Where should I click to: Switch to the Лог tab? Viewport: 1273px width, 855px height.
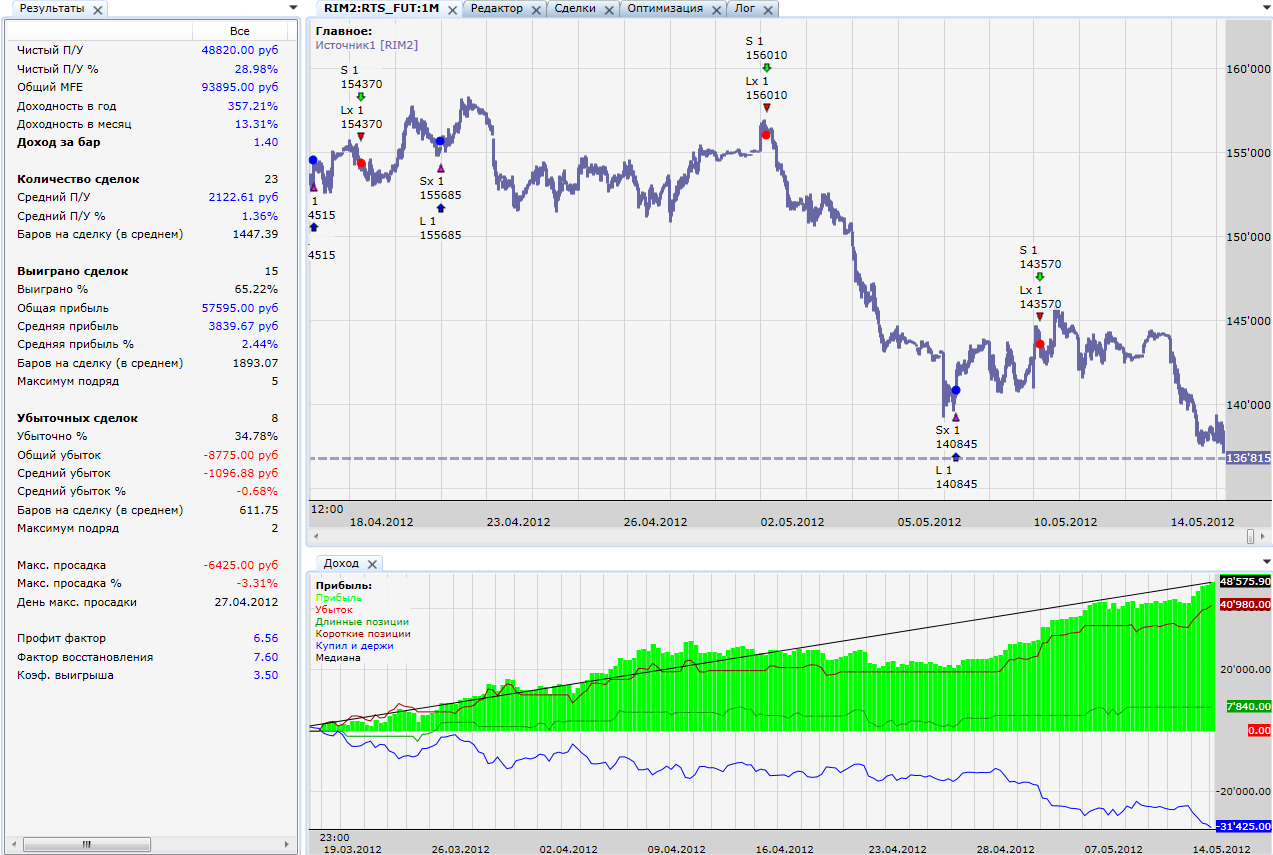(744, 8)
